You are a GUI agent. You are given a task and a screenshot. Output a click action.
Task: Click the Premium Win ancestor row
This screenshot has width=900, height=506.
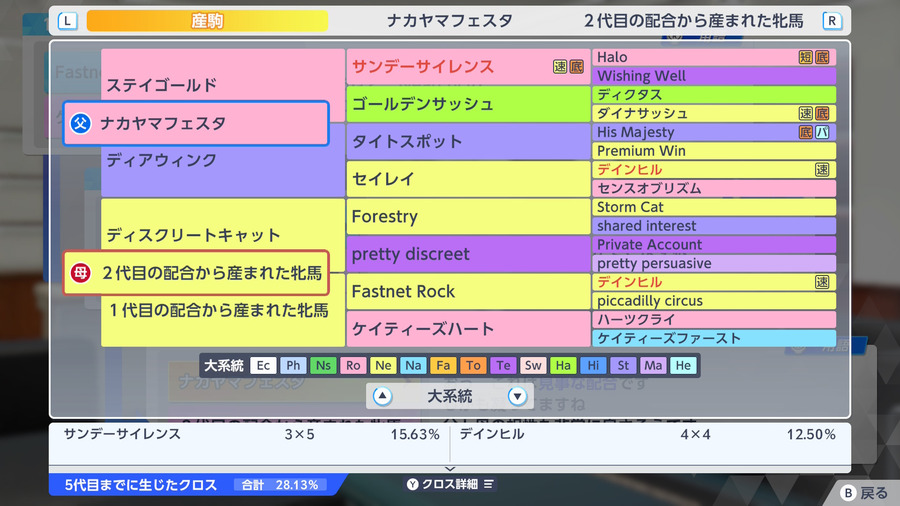[714, 151]
